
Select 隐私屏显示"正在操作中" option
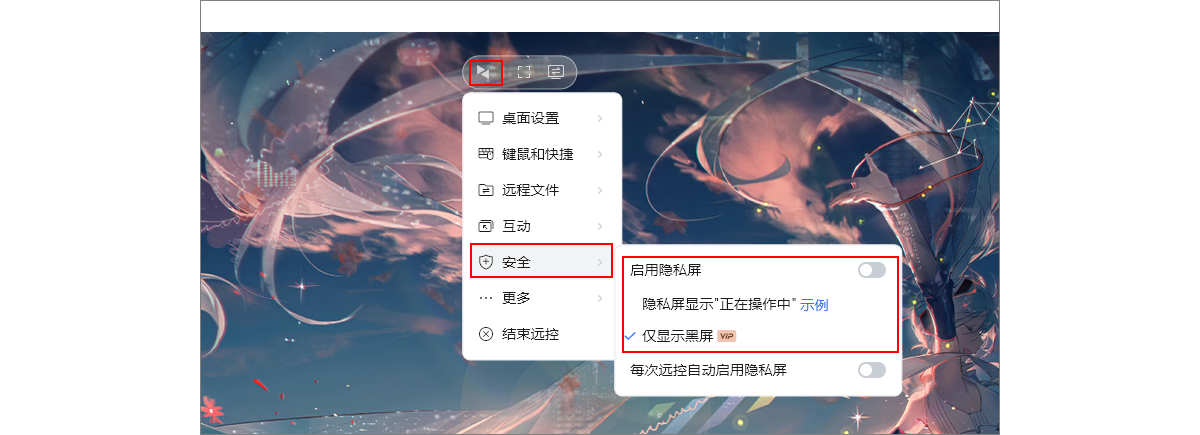718,304
